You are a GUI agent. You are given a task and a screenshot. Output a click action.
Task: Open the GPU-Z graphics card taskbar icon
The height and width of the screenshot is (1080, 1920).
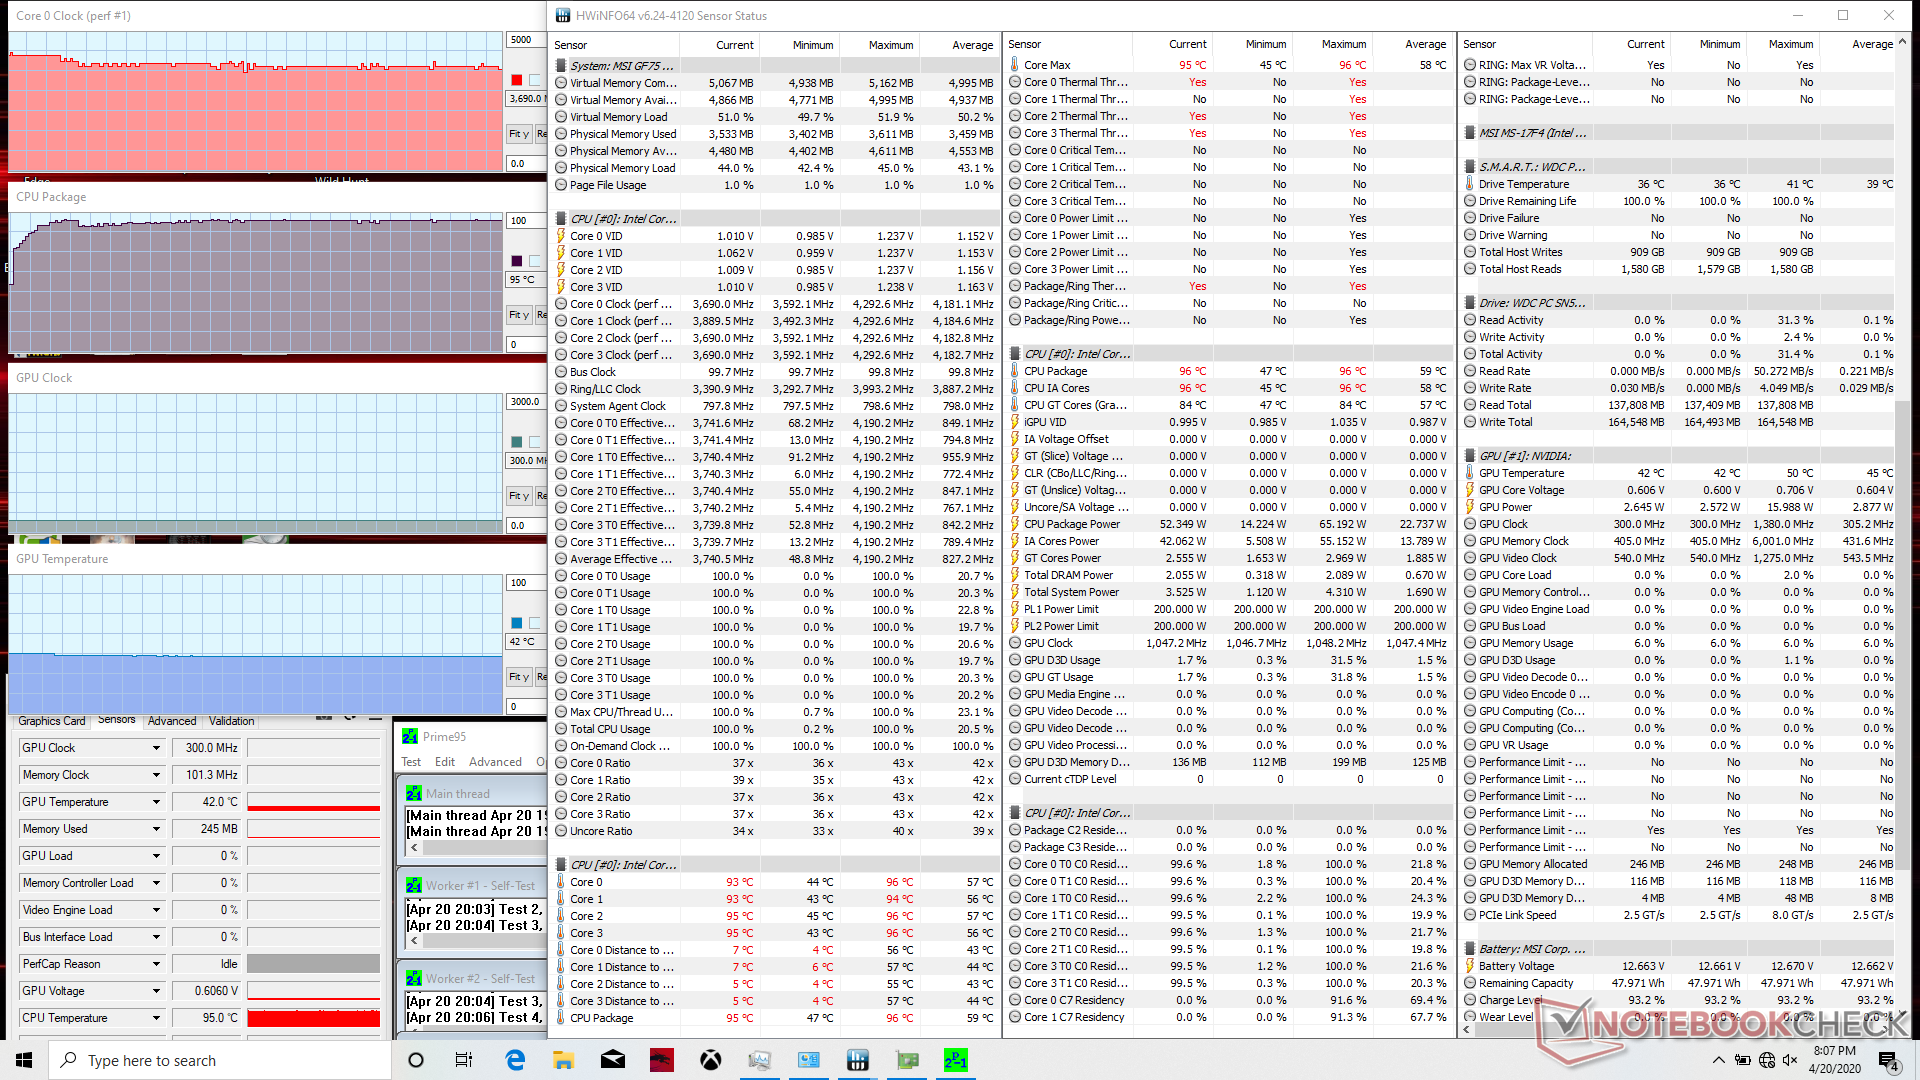click(906, 1060)
